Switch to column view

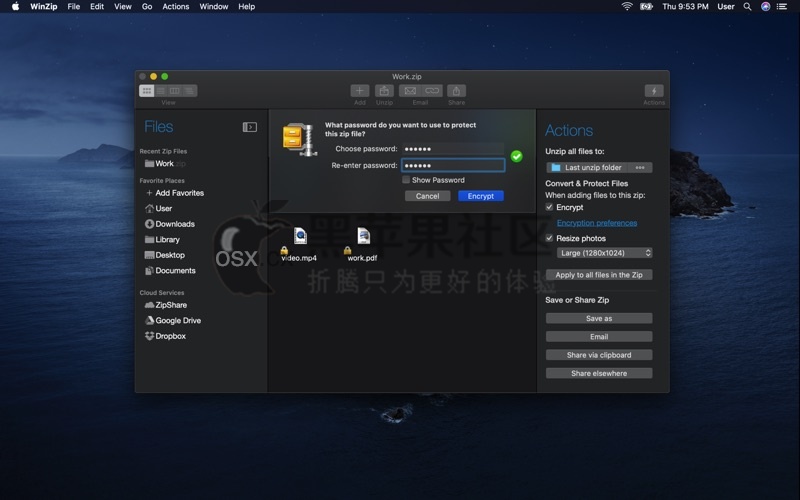point(175,91)
